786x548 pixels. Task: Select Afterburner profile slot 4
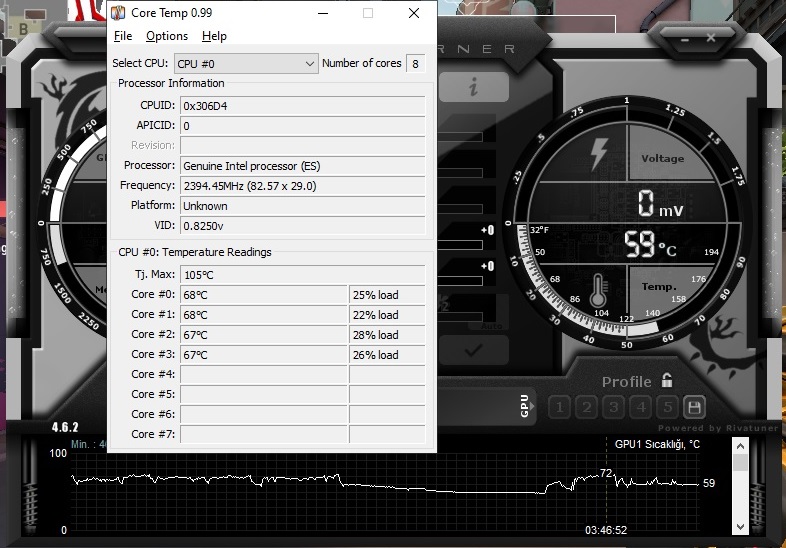(x=641, y=407)
